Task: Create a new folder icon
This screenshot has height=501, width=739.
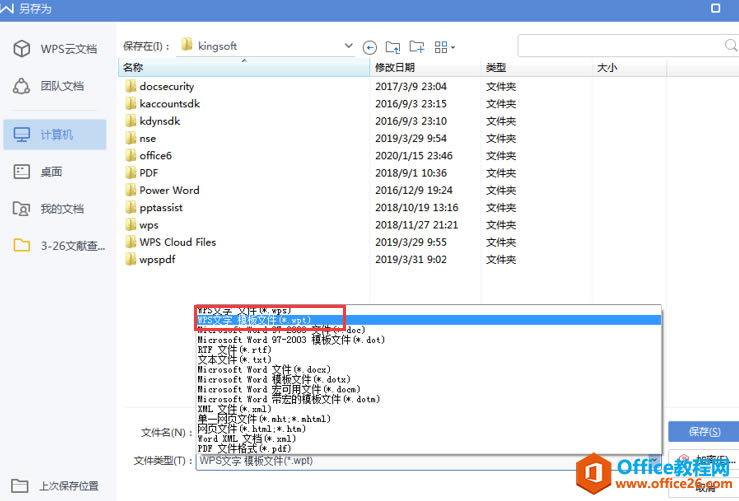Action: [417, 47]
